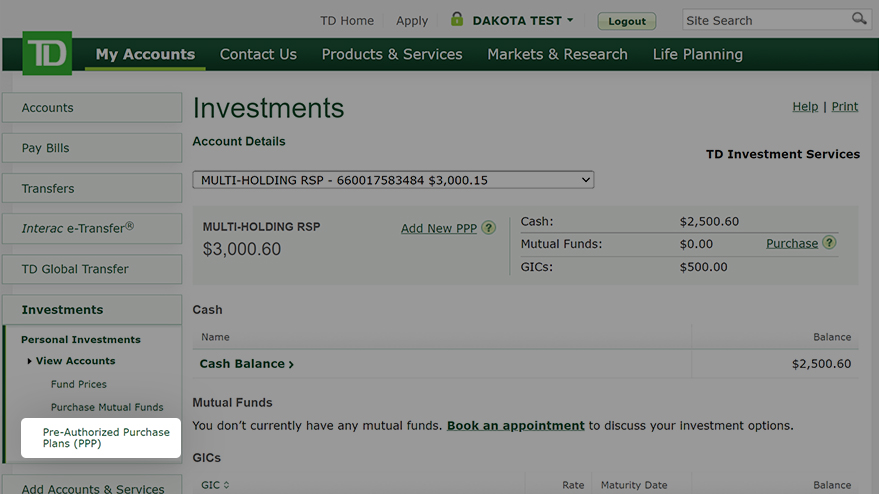Open the Help link
879x494 pixels.
point(805,107)
